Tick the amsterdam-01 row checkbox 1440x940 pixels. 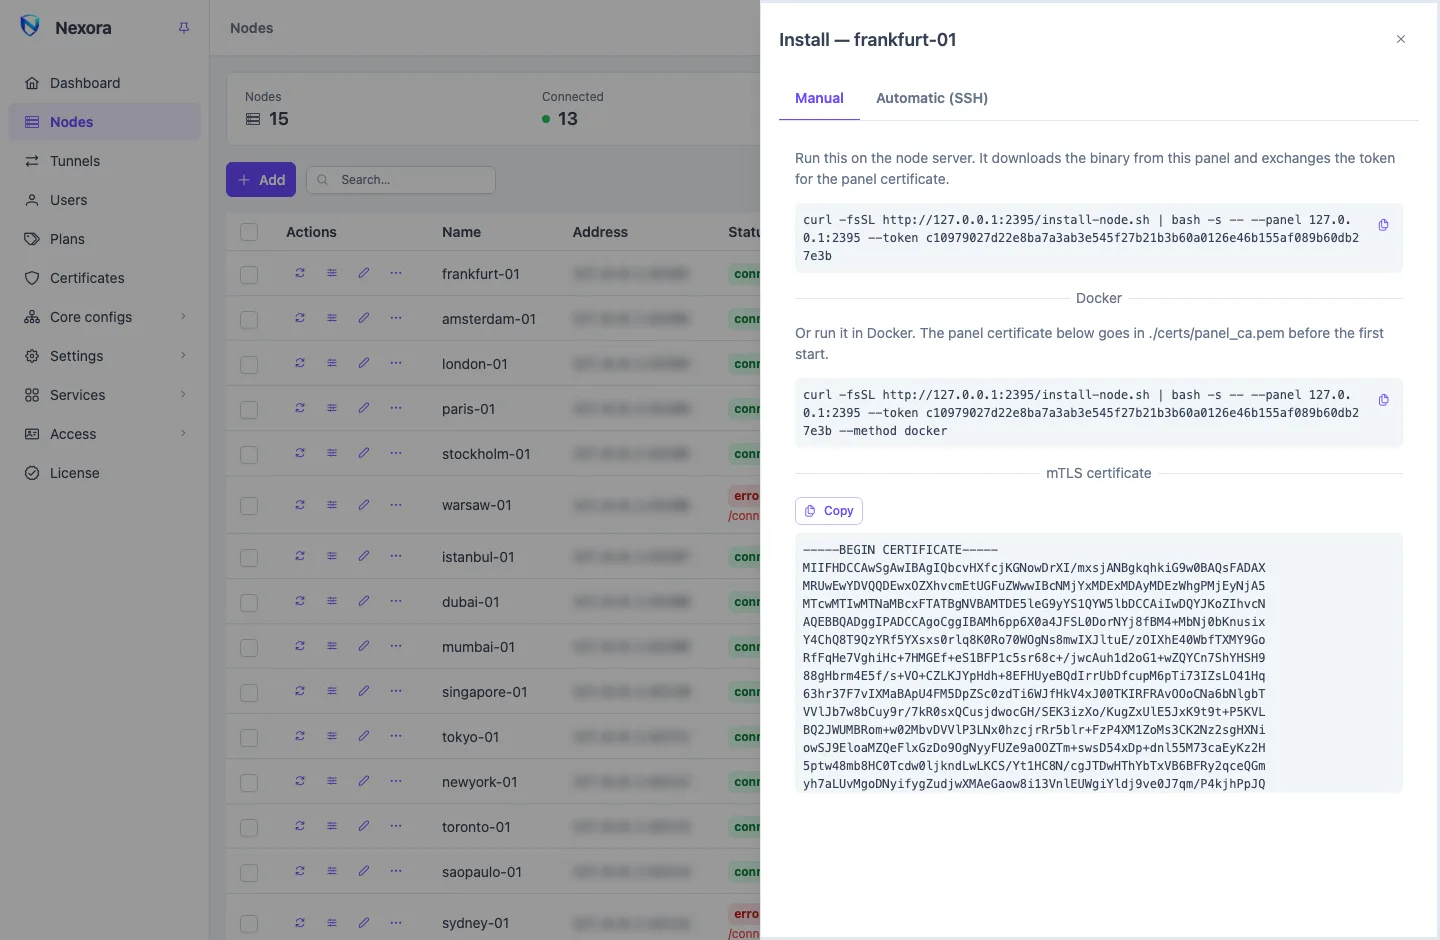[249, 320]
